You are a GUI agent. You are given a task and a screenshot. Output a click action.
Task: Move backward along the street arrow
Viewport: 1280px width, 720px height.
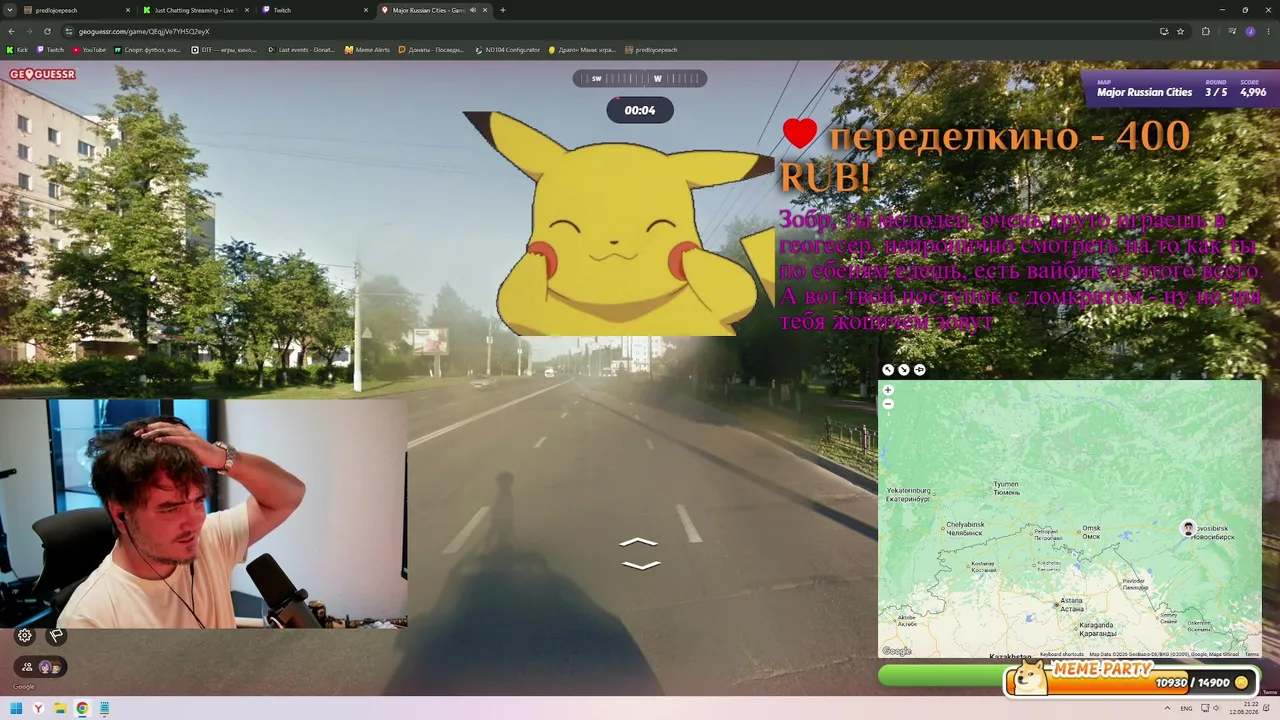[x=641, y=565]
